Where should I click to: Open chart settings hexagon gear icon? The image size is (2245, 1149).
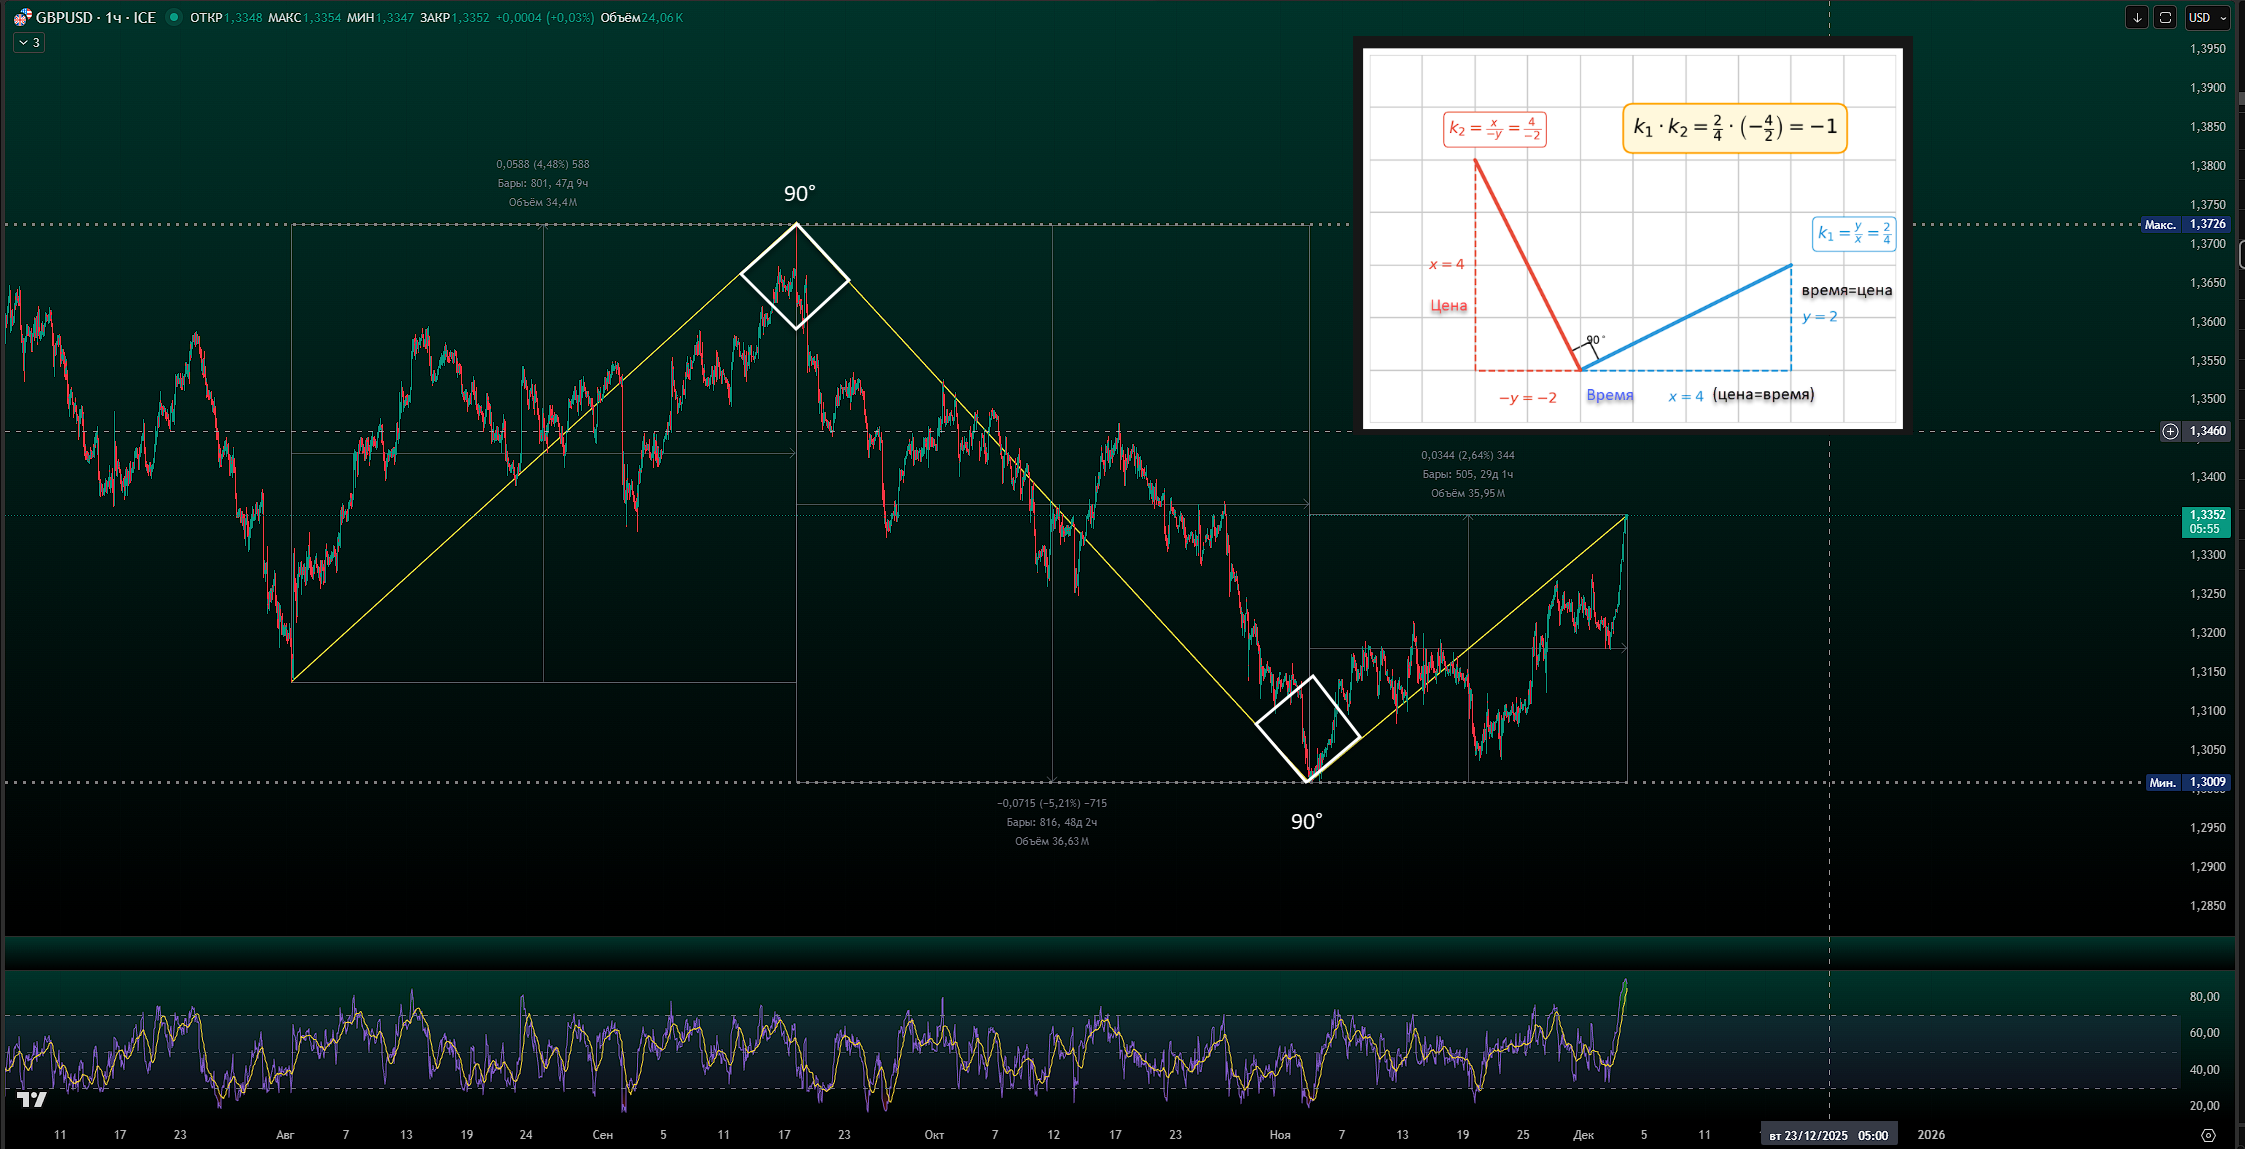tap(2208, 1135)
